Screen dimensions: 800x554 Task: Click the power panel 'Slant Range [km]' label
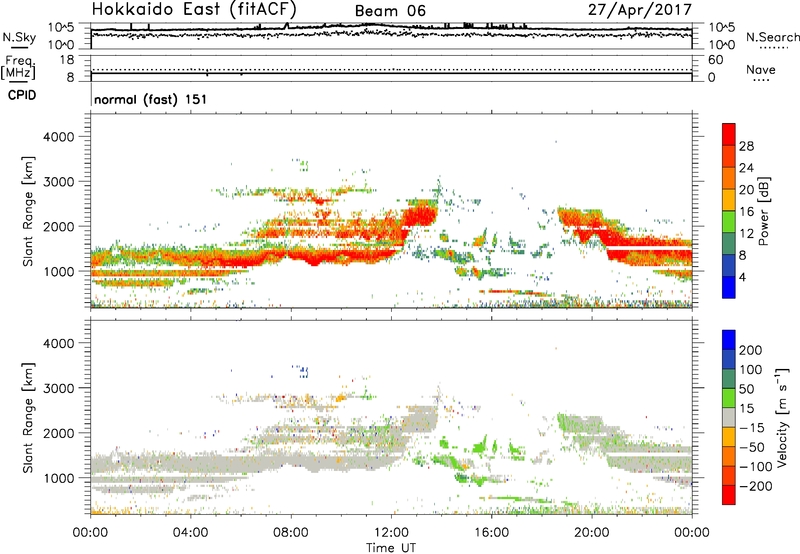(x=28, y=211)
